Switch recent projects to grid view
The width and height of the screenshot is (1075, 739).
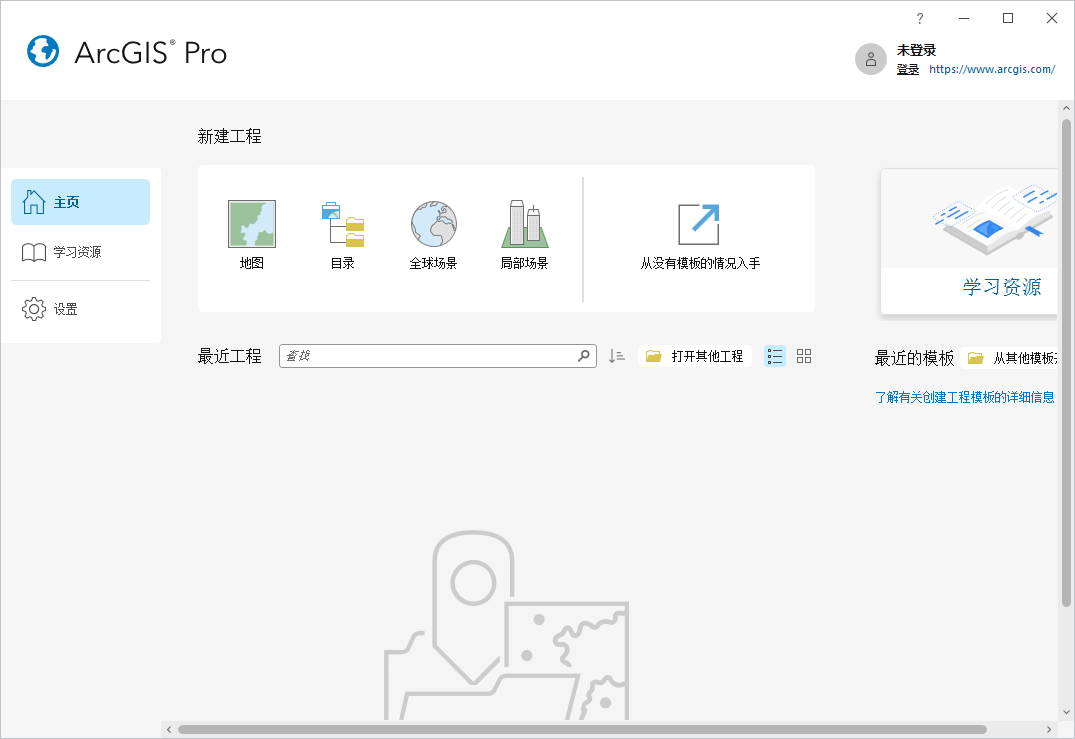coord(803,355)
